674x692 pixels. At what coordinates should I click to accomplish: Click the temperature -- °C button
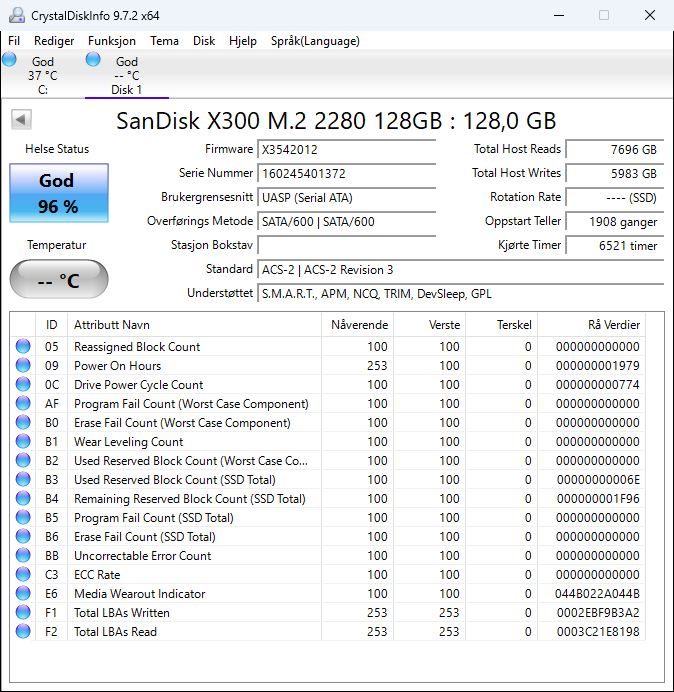pyautogui.click(x=59, y=279)
